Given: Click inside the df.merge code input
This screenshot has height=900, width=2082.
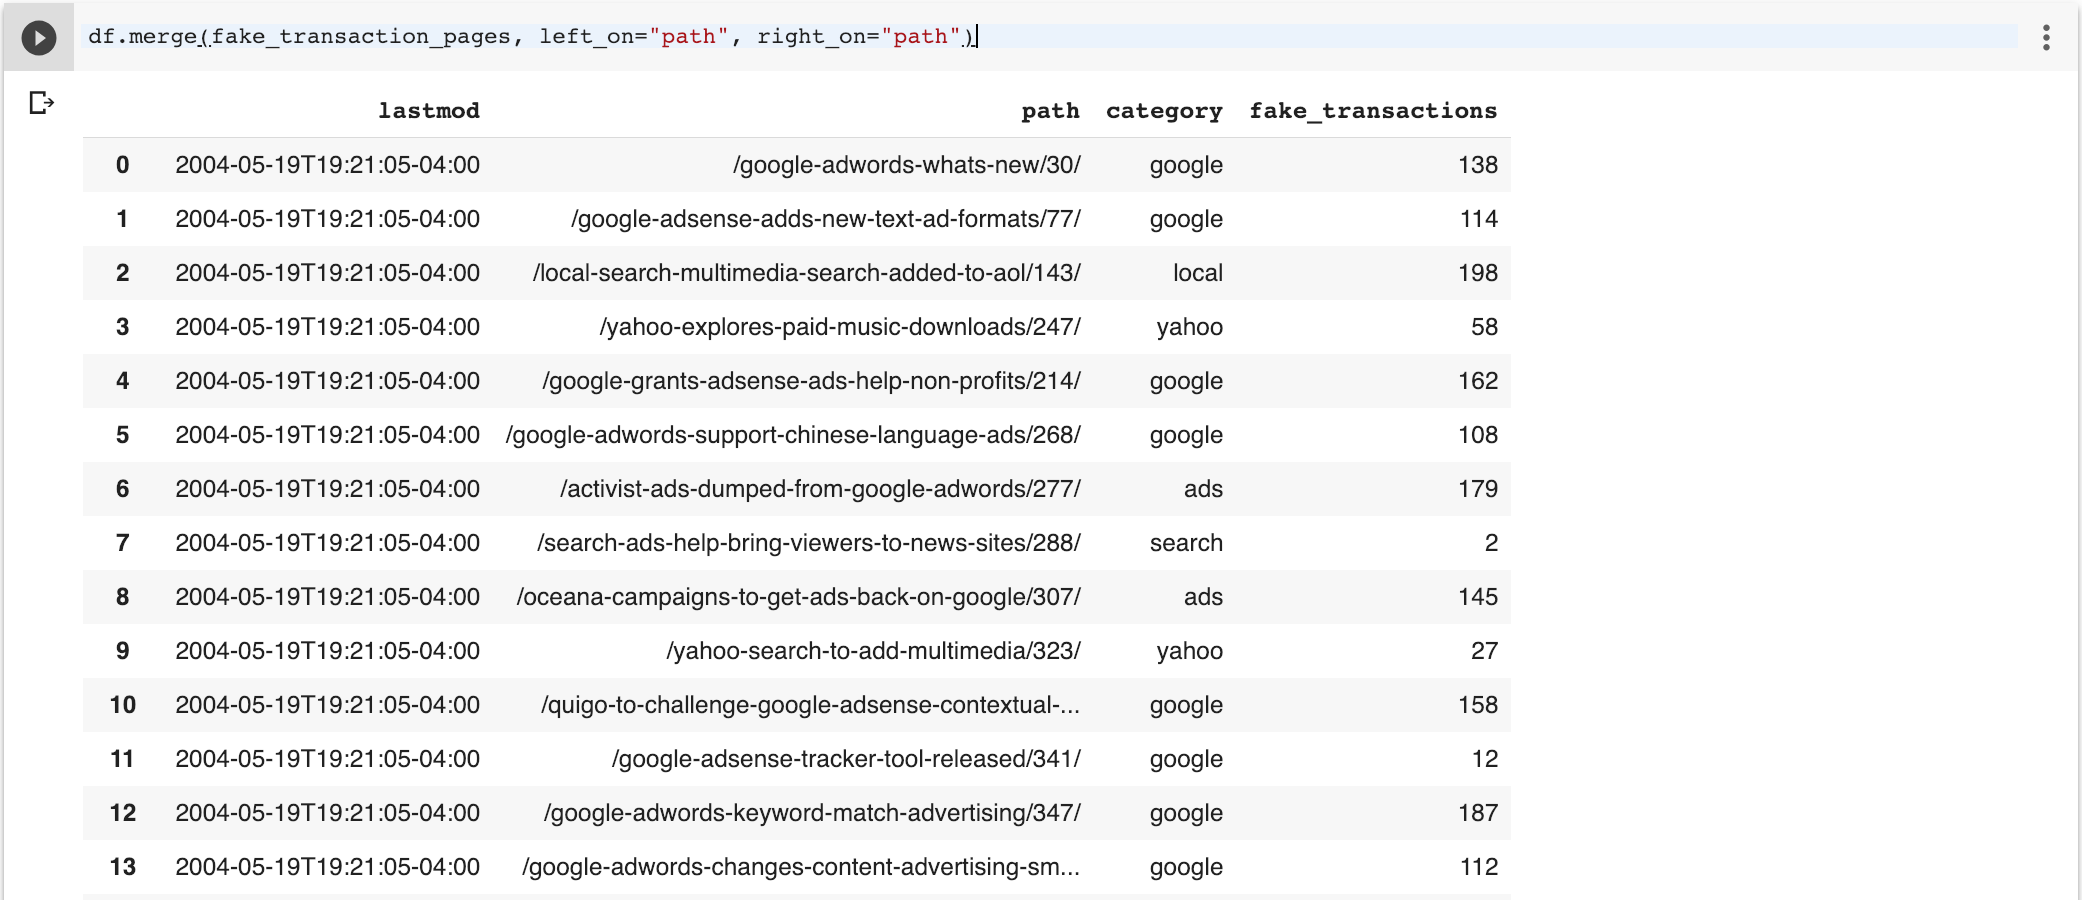Looking at the screenshot, I should tap(1400, 37).
